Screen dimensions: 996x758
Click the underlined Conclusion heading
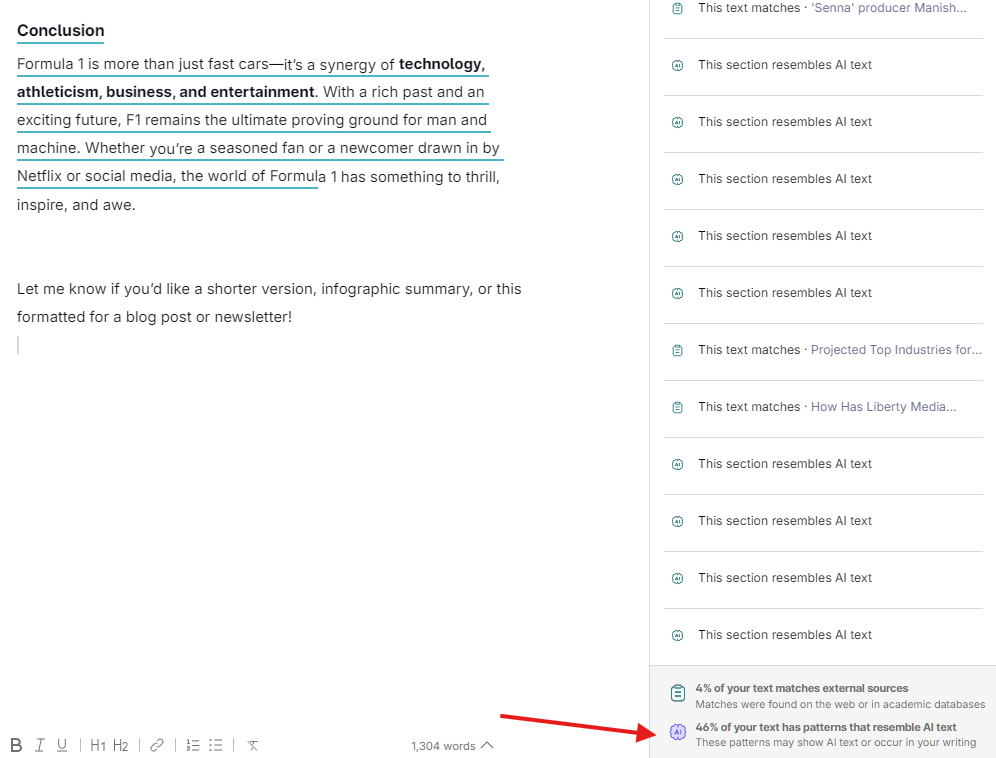coord(60,30)
